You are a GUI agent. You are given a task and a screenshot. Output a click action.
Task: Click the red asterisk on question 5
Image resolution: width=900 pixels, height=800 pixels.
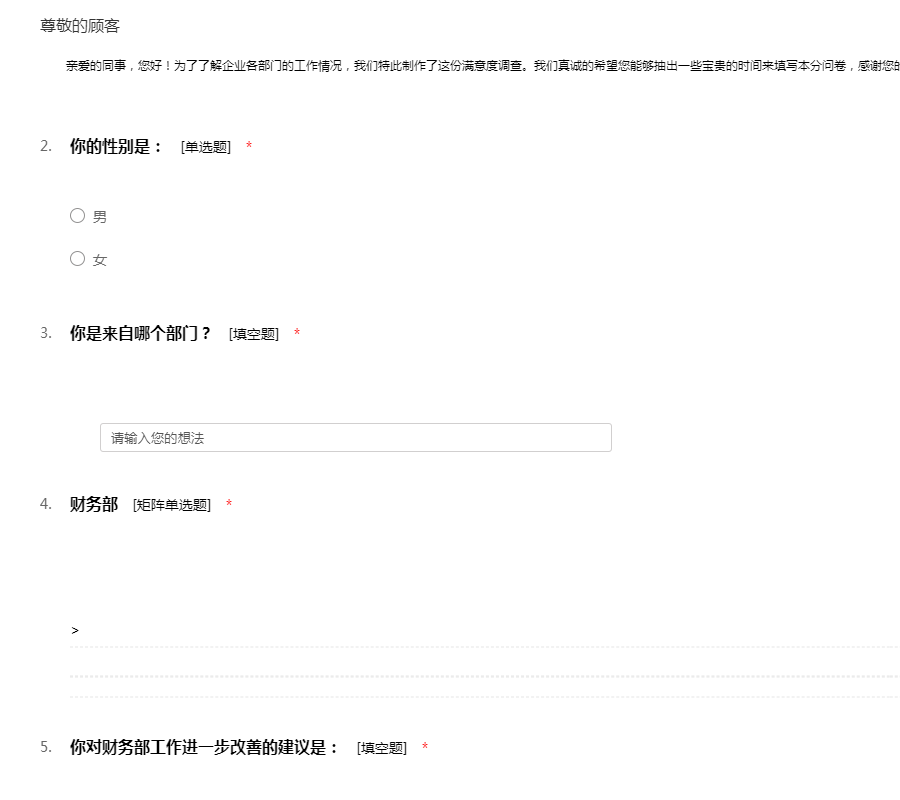point(425,748)
